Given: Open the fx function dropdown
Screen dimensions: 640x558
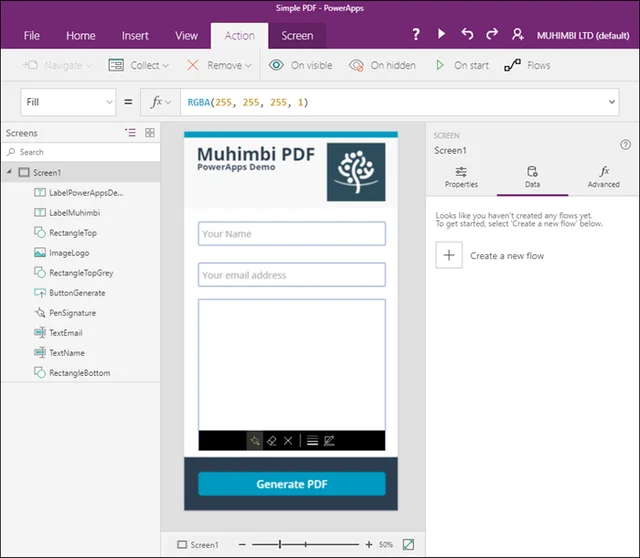Looking at the screenshot, I should pyautogui.click(x=160, y=102).
